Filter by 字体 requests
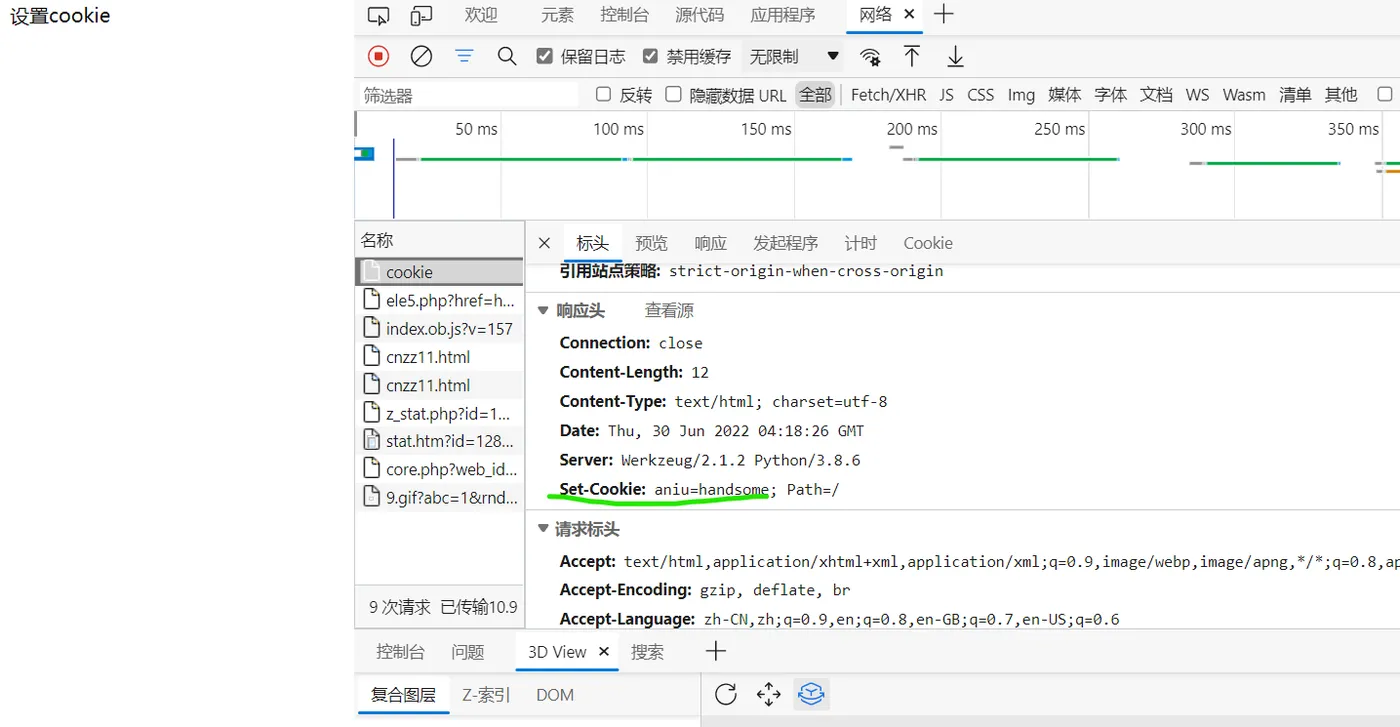This screenshot has height=727, width=1400. pyautogui.click(x=1110, y=95)
